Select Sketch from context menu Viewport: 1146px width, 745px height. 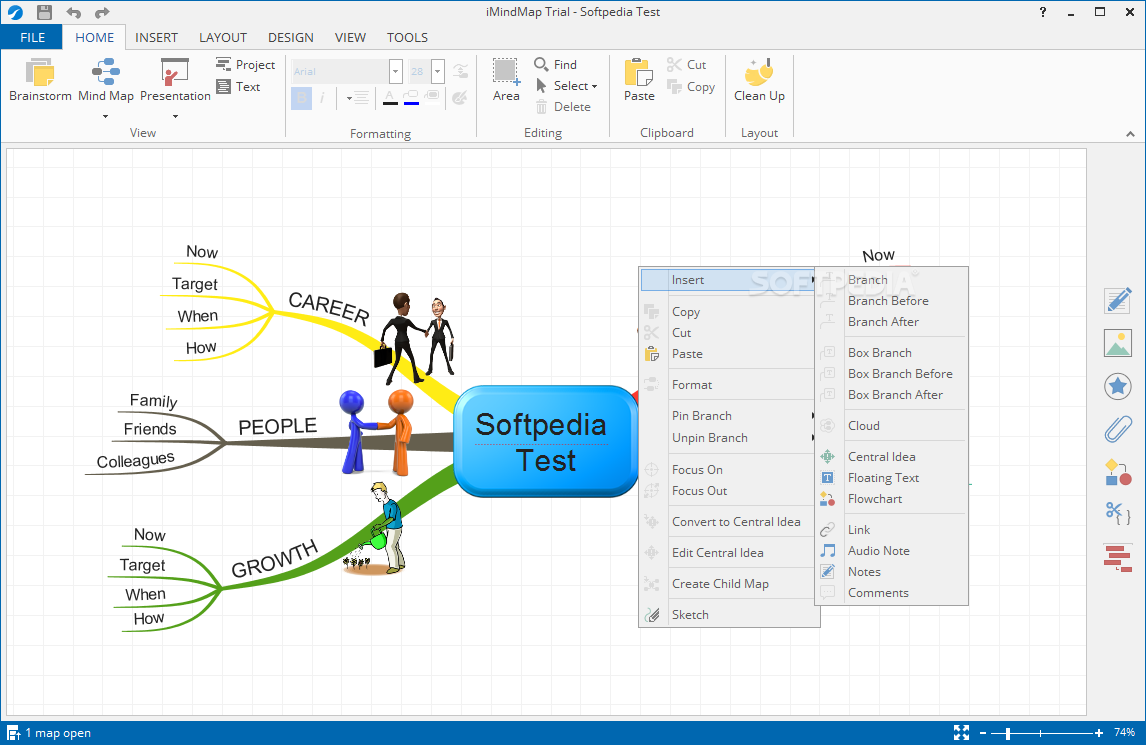tap(729, 615)
